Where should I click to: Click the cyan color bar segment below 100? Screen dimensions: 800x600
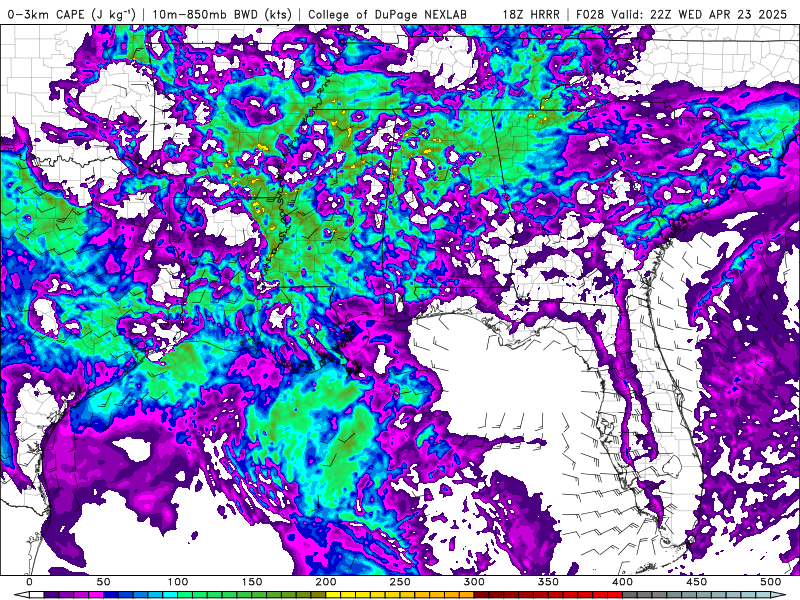pyautogui.click(x=170, y=595)
